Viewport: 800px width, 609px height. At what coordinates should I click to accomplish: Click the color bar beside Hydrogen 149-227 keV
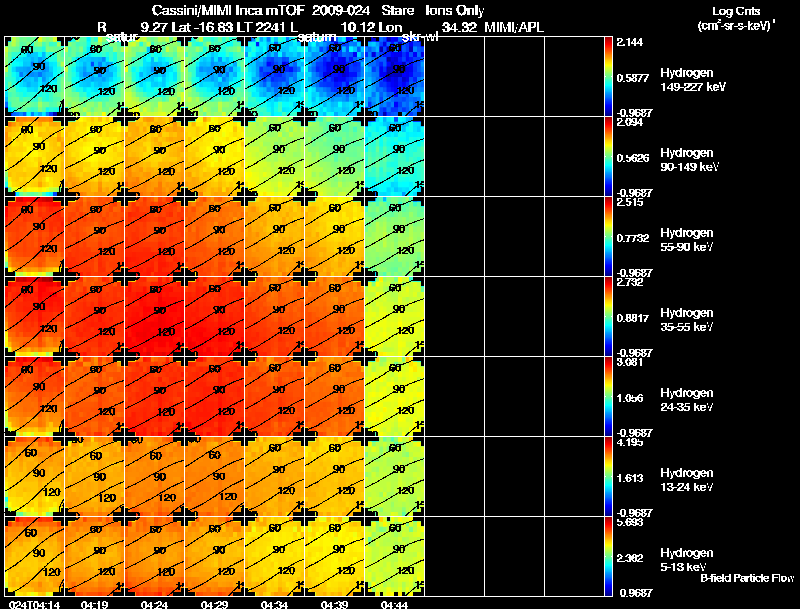pyautogui.click(x=608, y=76)
